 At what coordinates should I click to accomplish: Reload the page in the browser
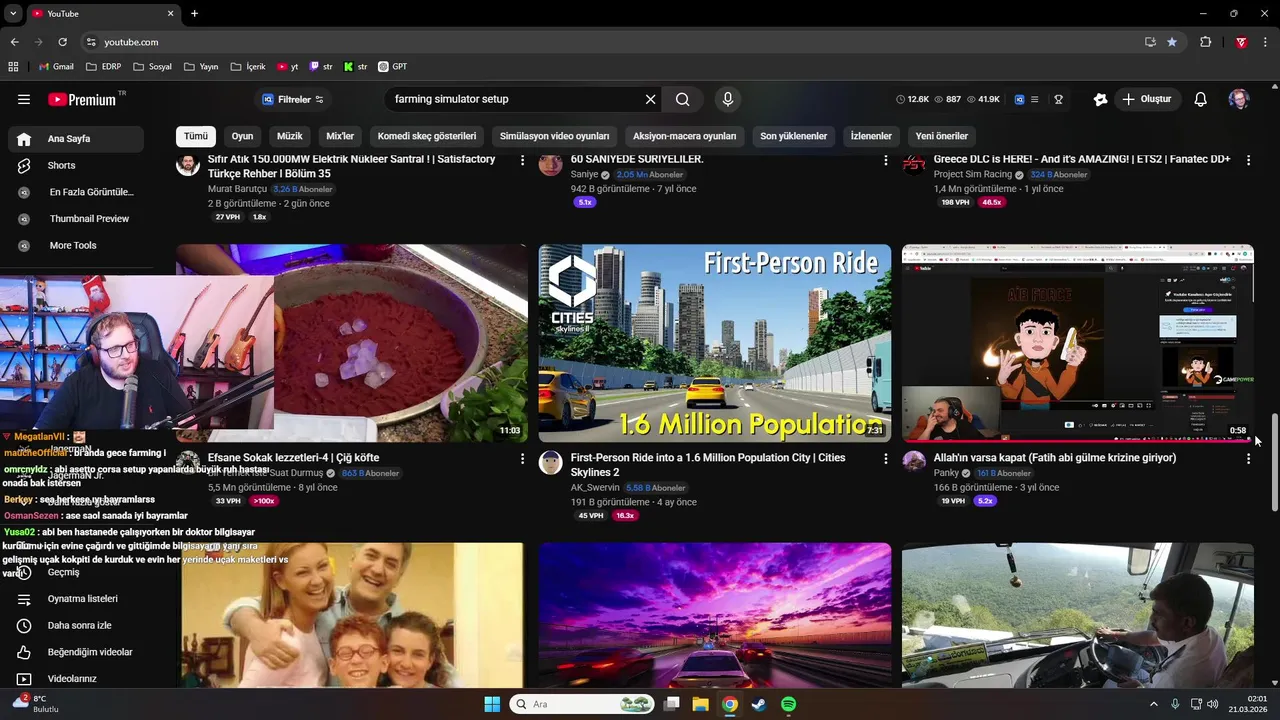(x=62, y=42)
